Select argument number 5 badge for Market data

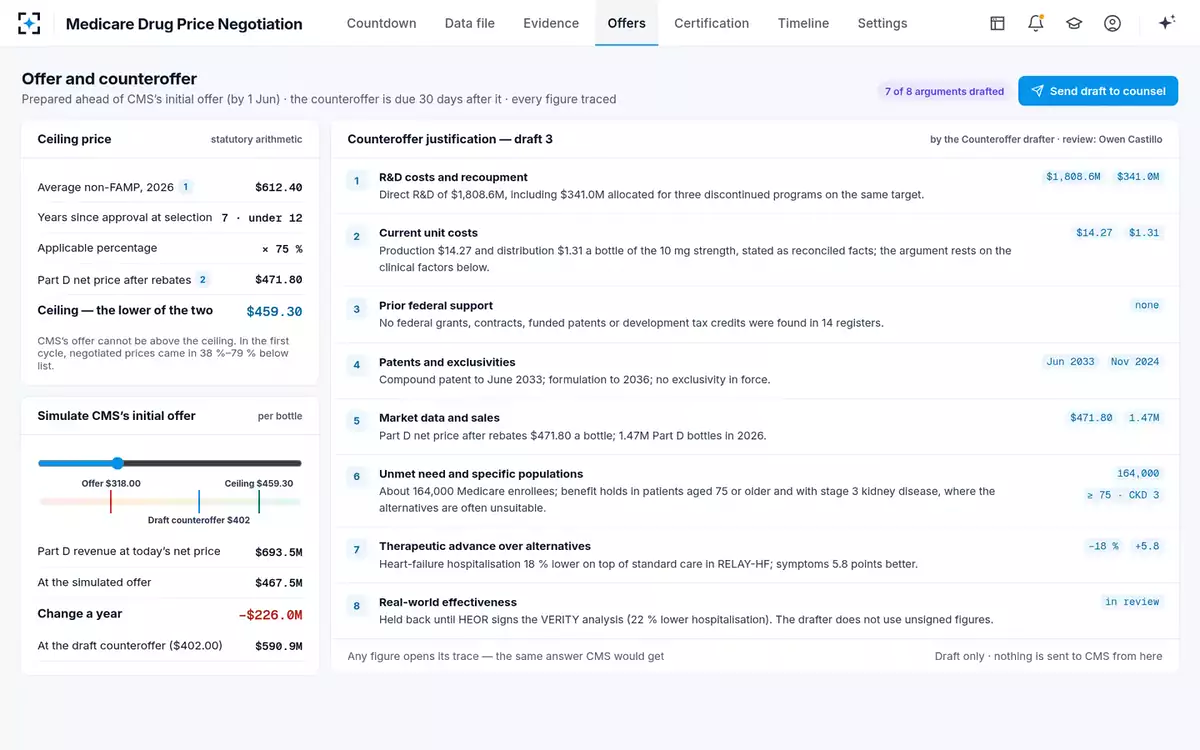[x=356, y=422]
